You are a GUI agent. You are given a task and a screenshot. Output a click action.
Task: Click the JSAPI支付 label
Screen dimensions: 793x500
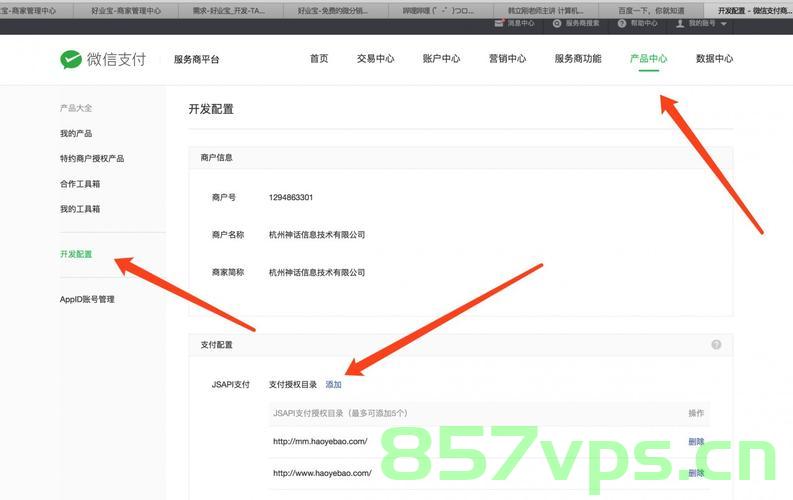pos(231,384)
